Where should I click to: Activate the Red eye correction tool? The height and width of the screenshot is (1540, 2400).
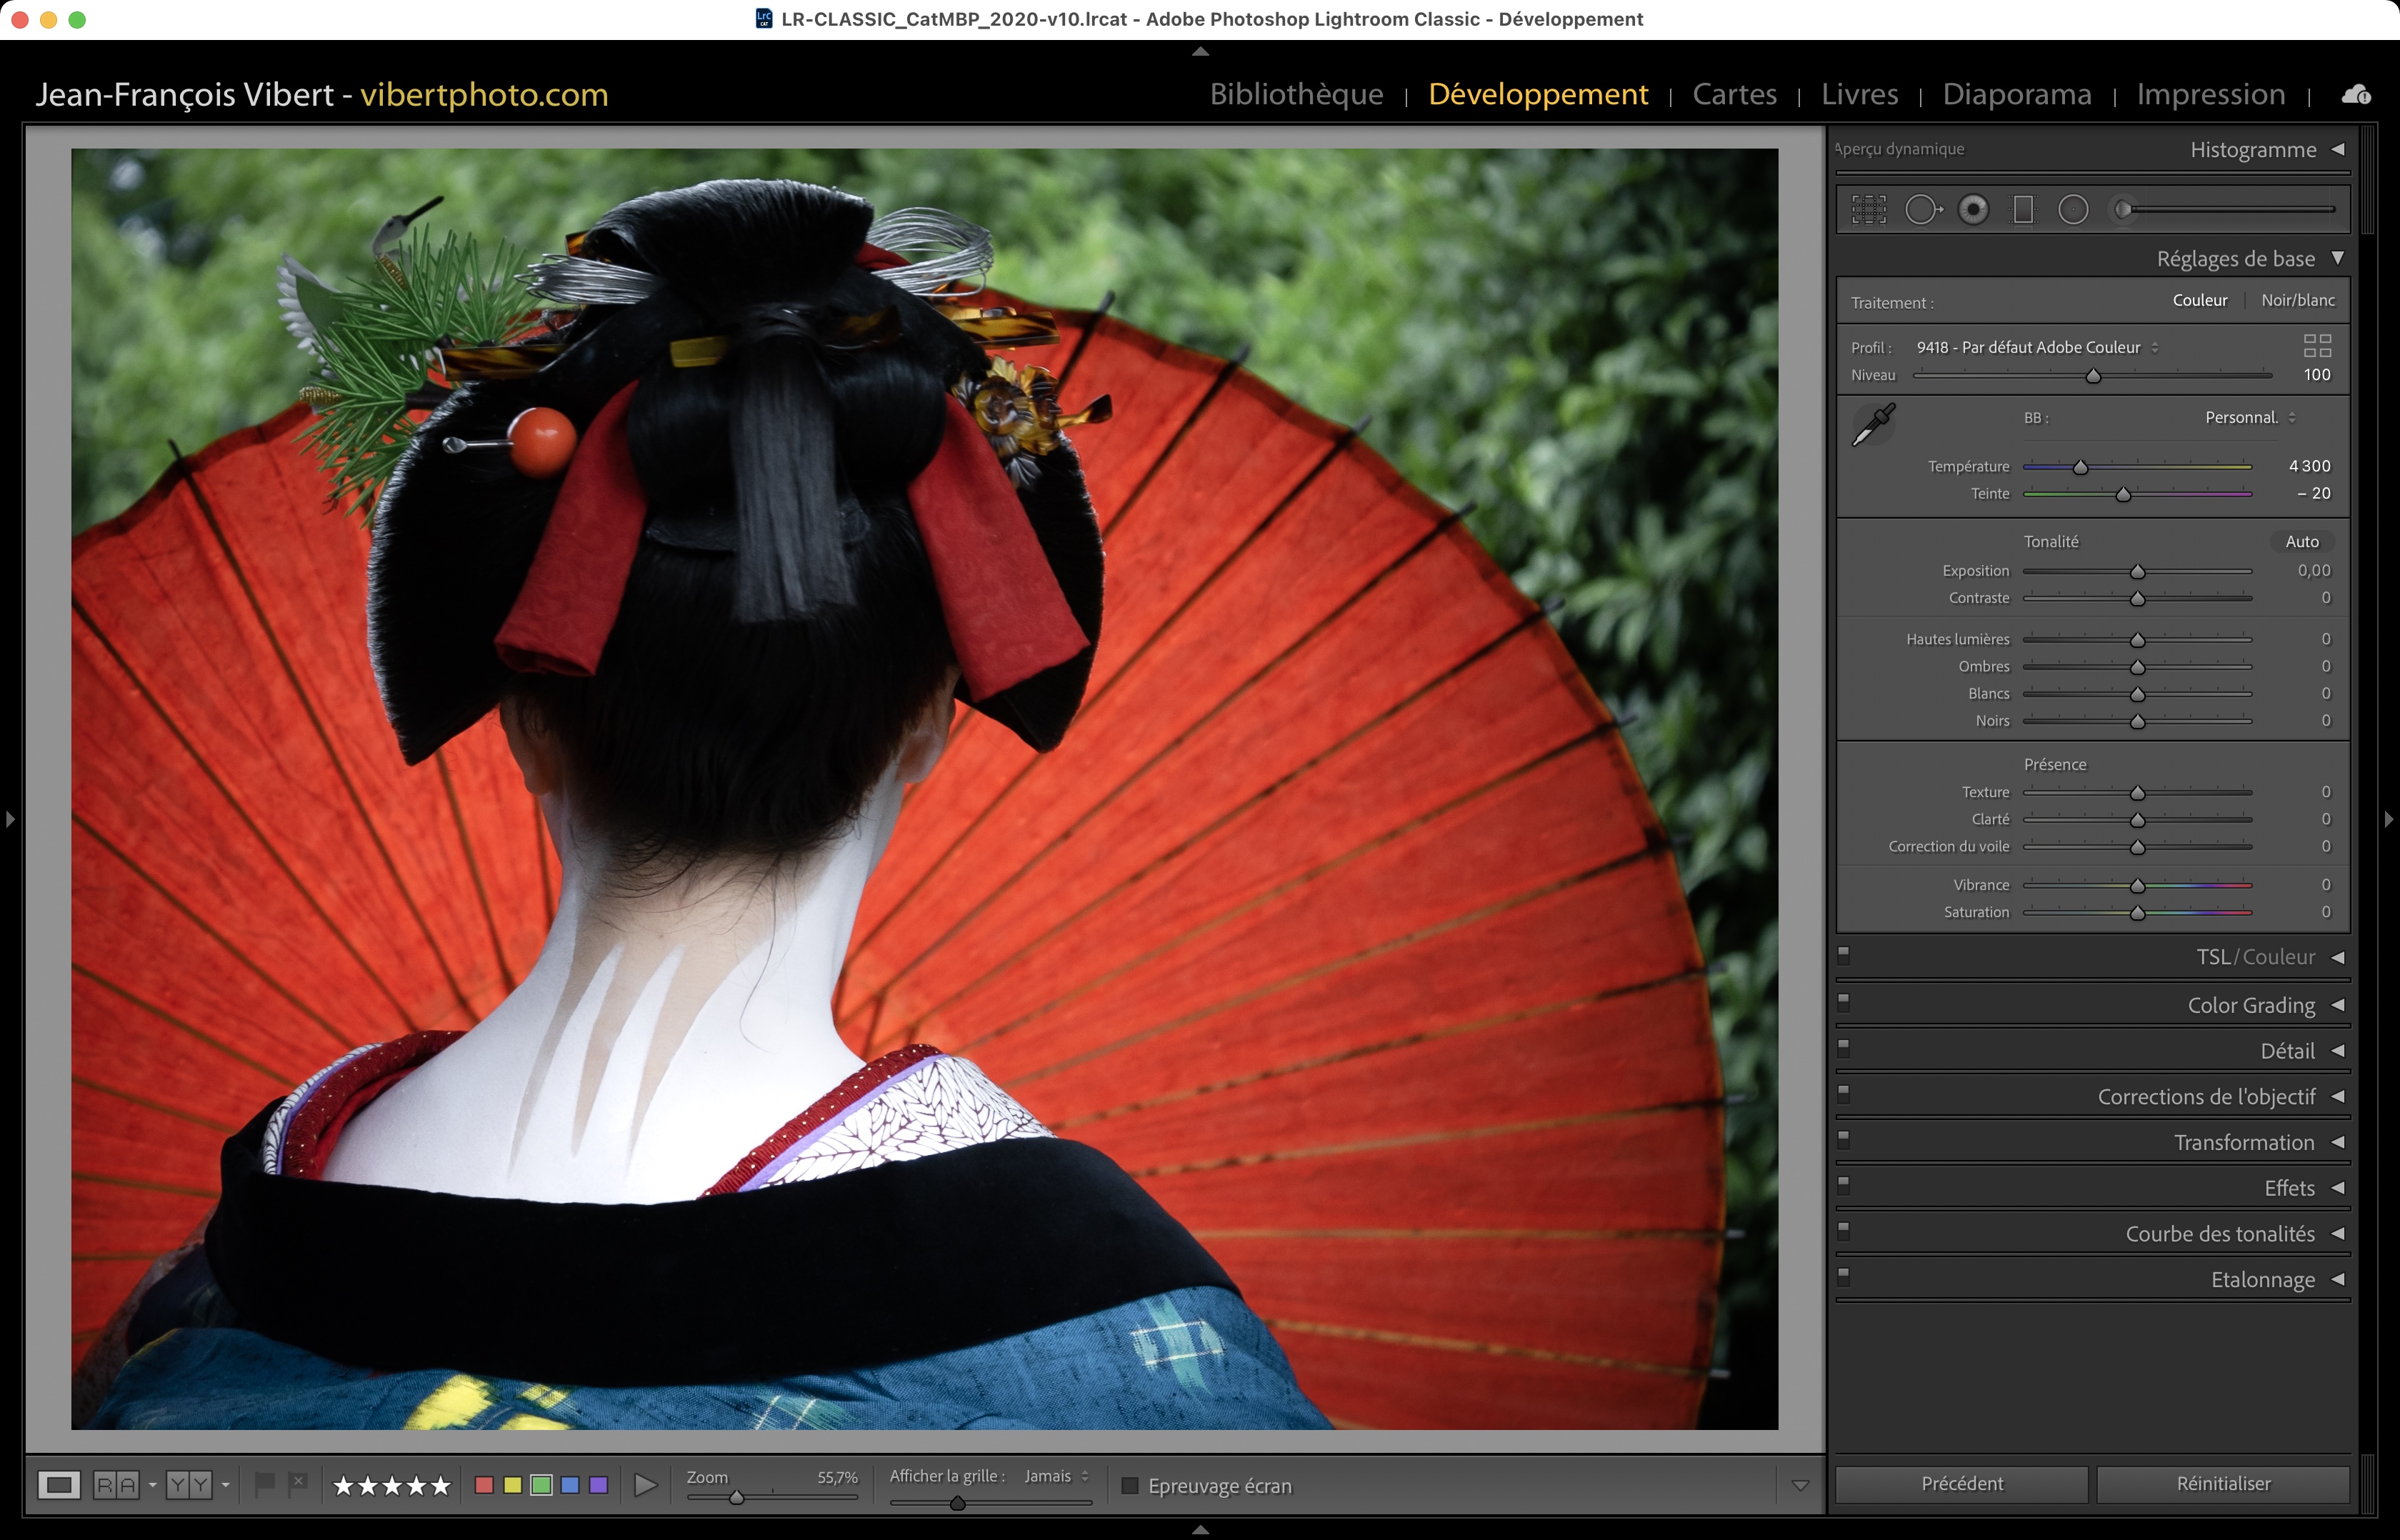coord(1973,210)
